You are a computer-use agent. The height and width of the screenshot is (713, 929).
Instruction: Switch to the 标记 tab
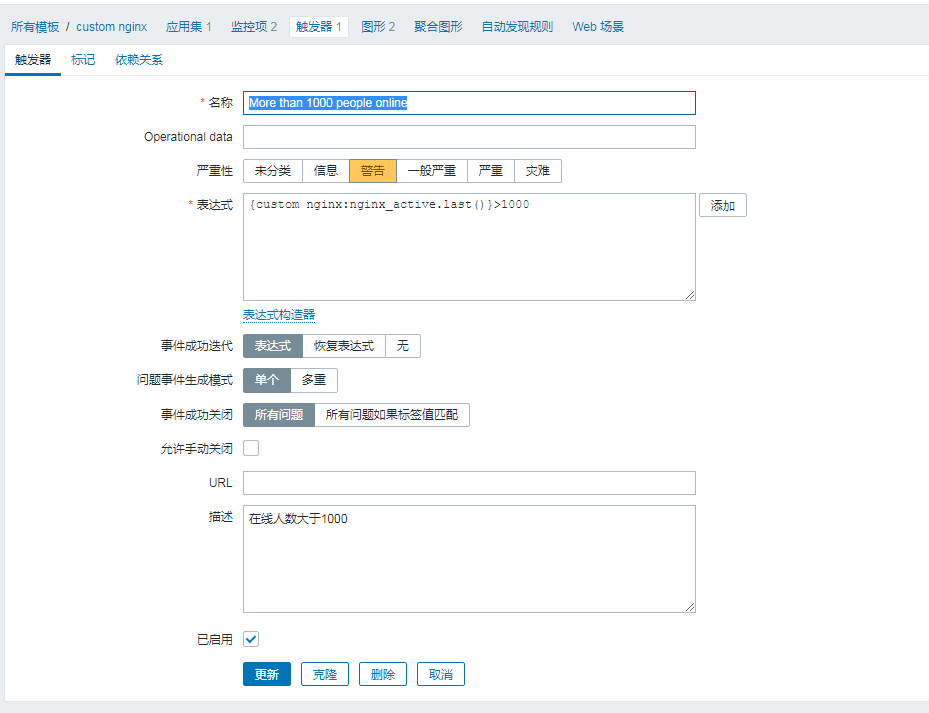83,60
